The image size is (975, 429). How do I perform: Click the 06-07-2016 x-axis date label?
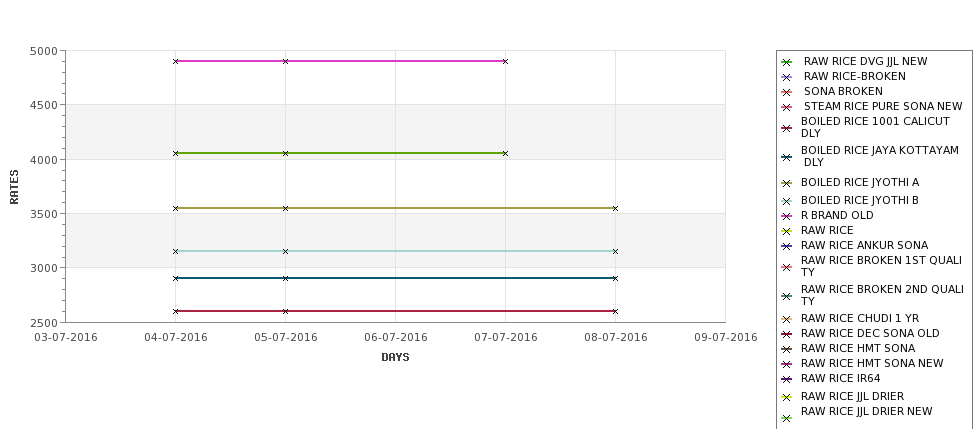click(x=395, y=338)
